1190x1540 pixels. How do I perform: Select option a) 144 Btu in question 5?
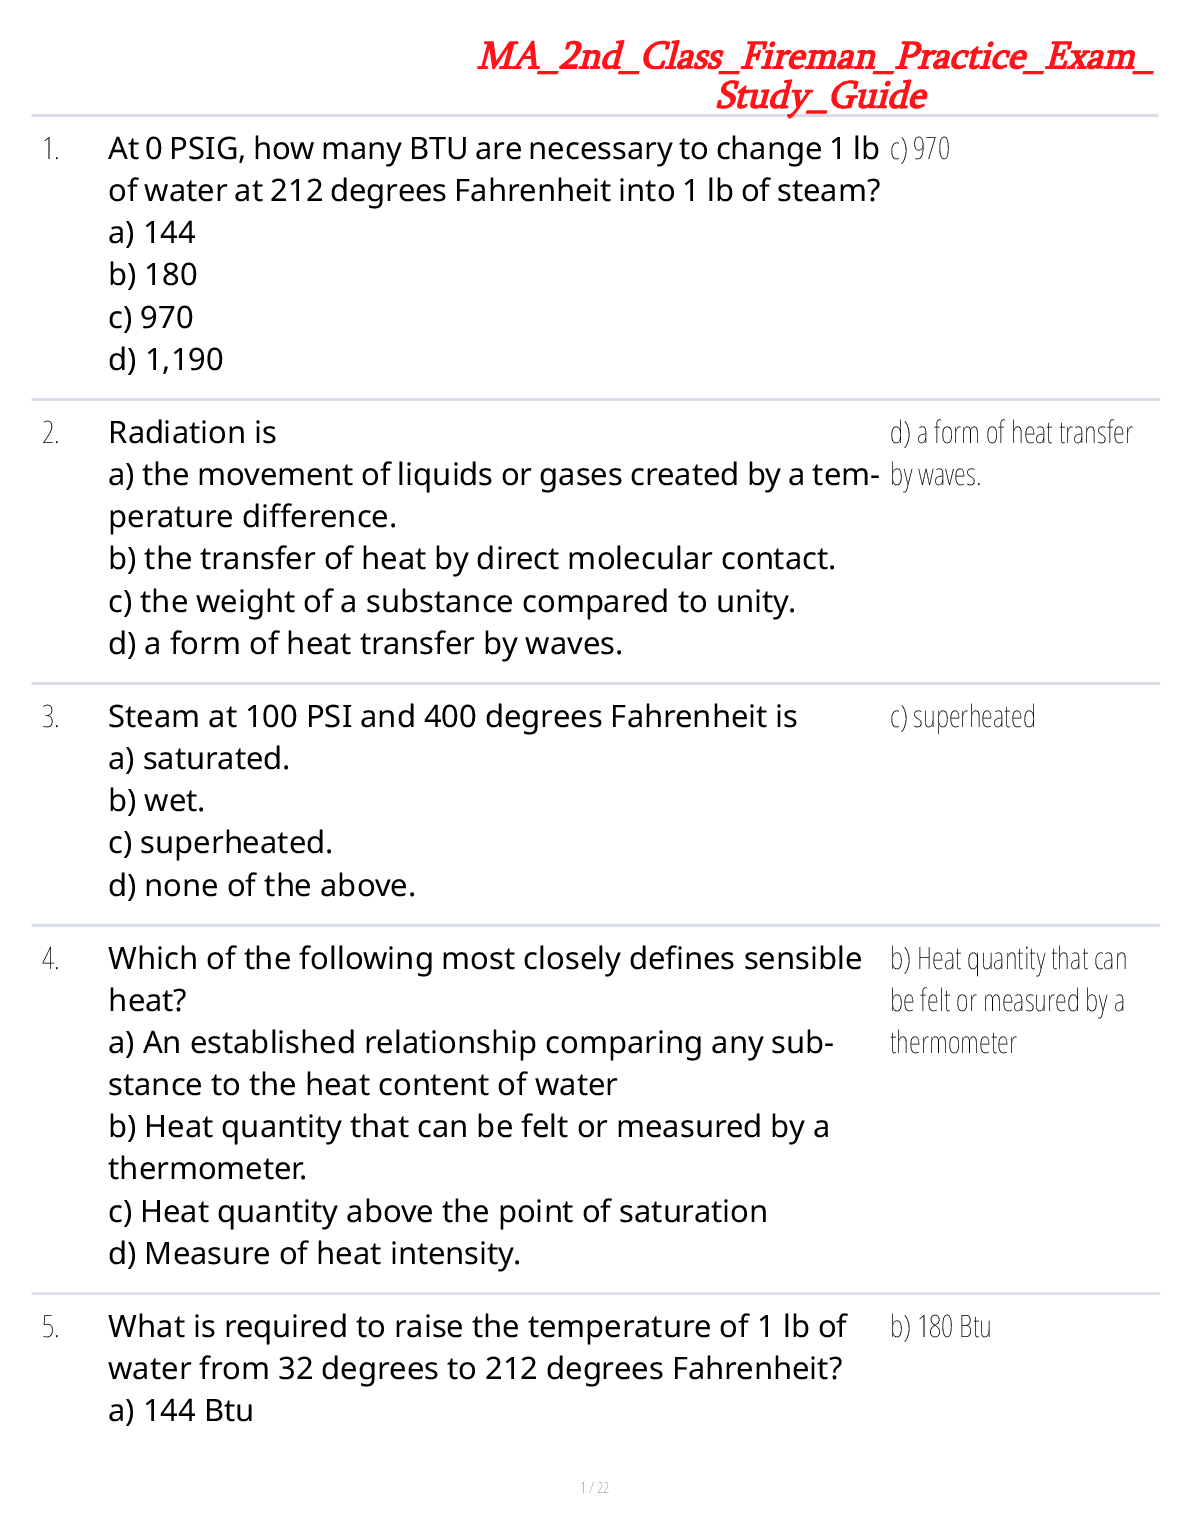pyautogui.click(x=181, y=1411)
